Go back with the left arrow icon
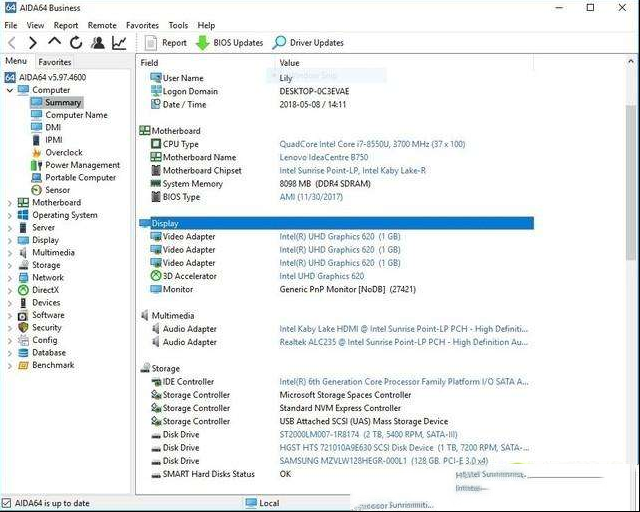 pos(12,42)
